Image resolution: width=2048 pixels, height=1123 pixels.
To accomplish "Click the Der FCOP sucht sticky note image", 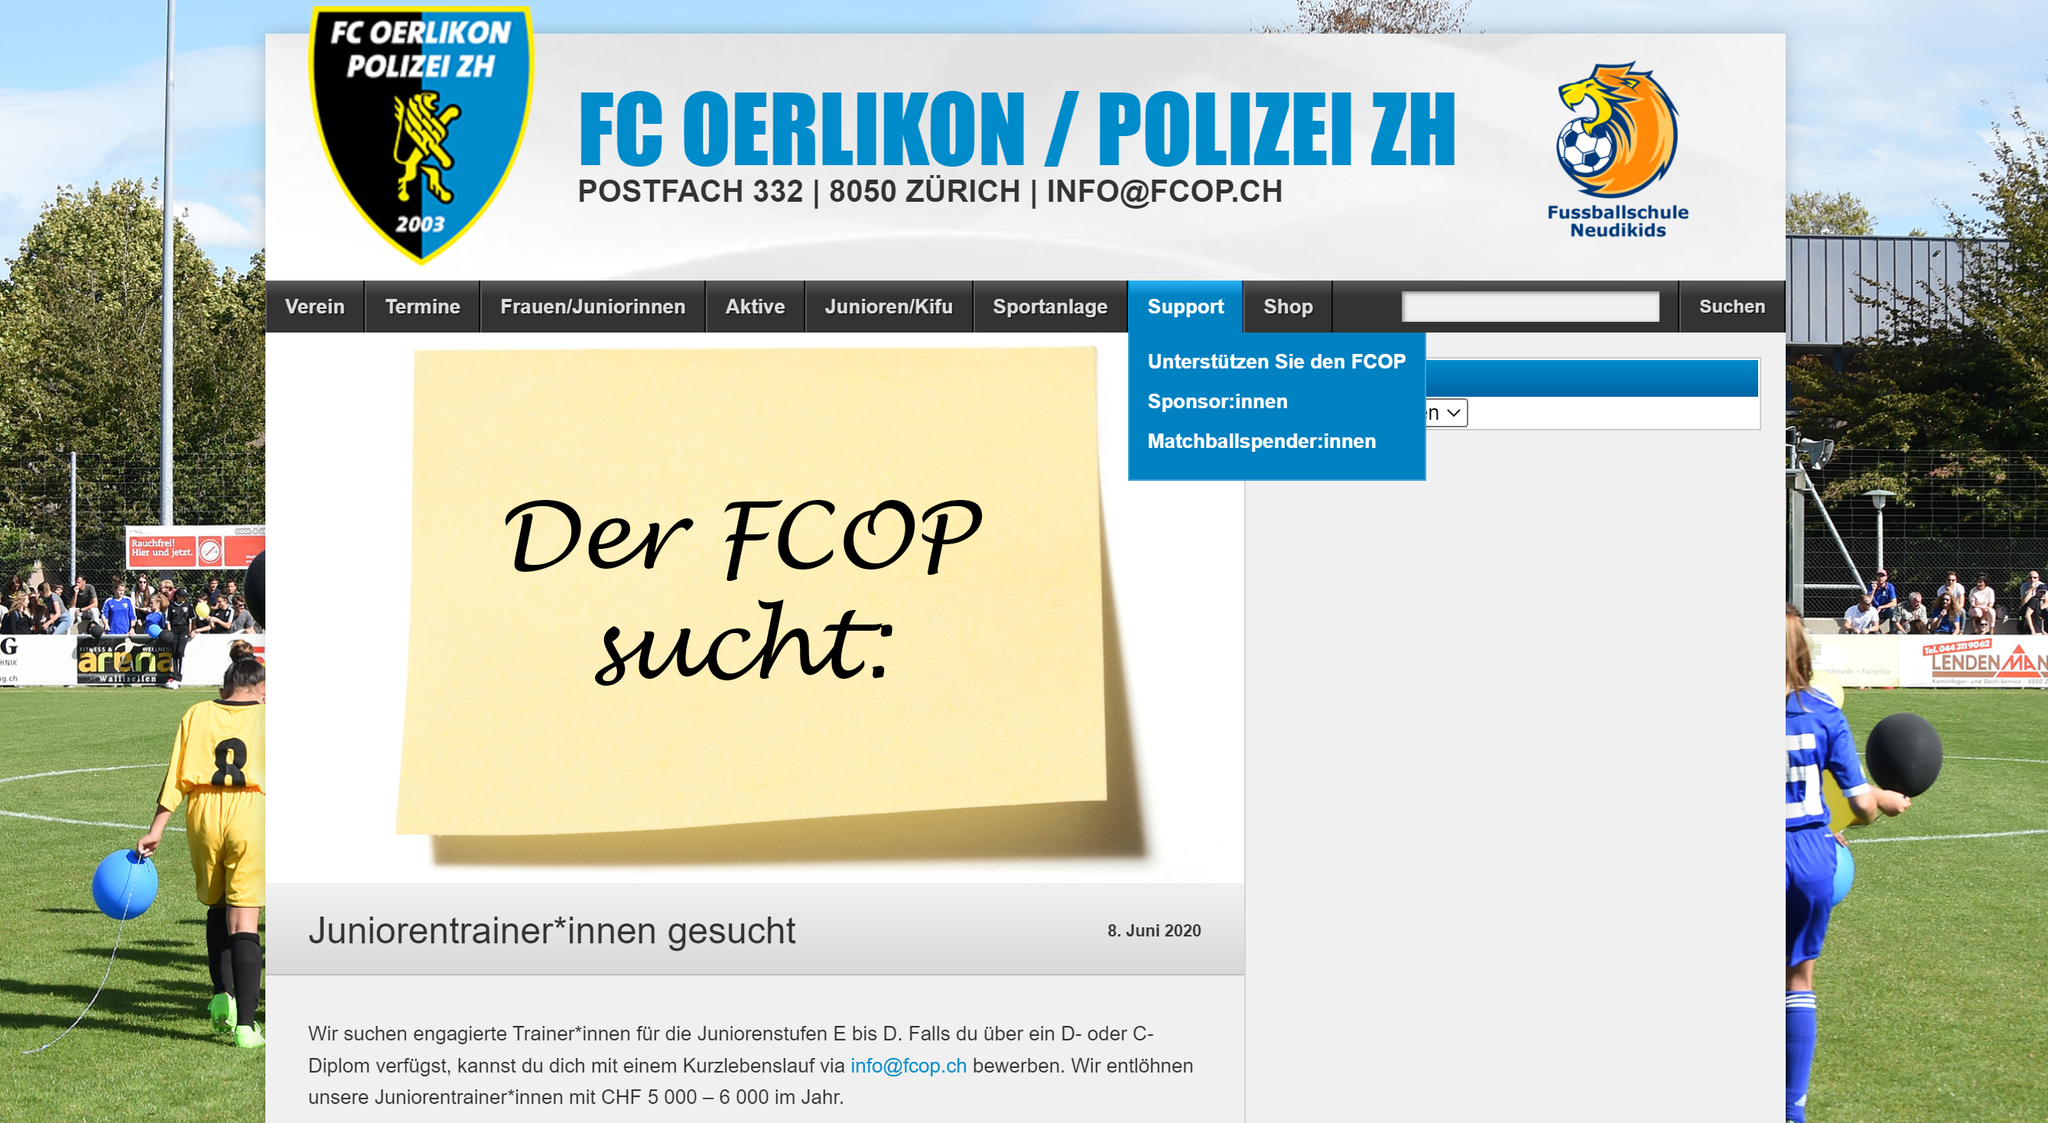I will 755,607.
